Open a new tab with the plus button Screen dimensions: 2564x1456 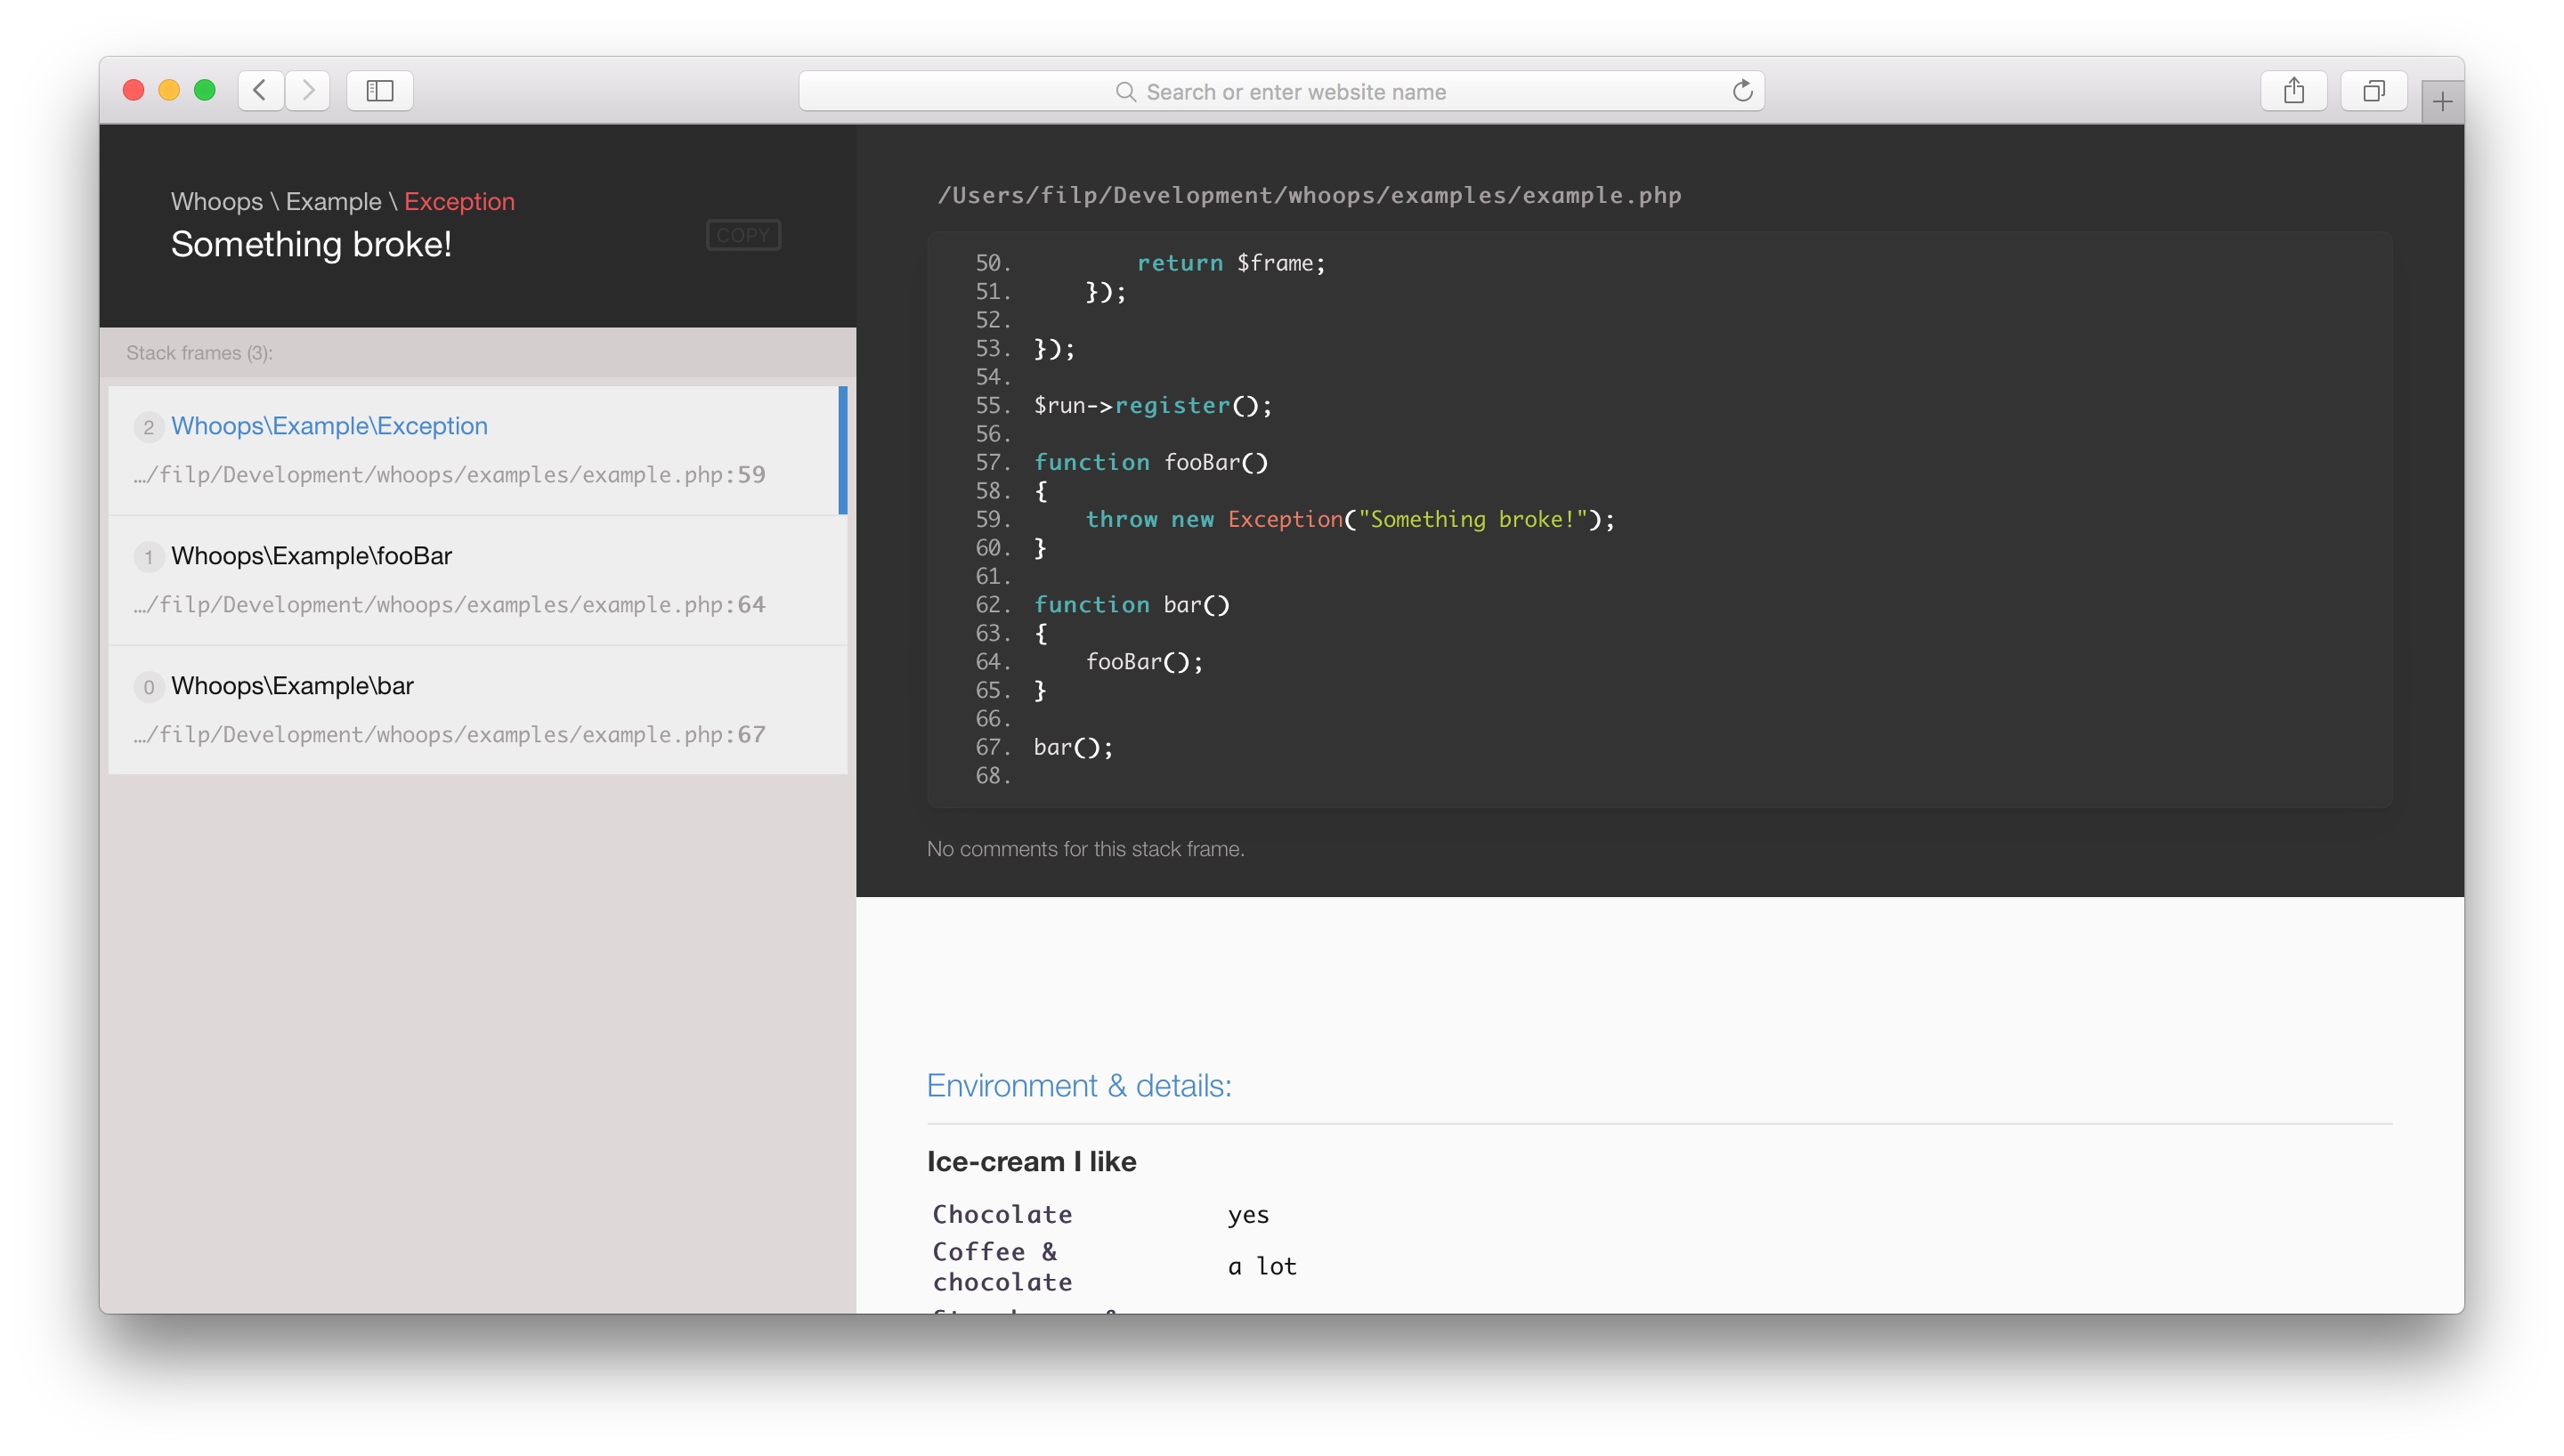(2442, 102)
